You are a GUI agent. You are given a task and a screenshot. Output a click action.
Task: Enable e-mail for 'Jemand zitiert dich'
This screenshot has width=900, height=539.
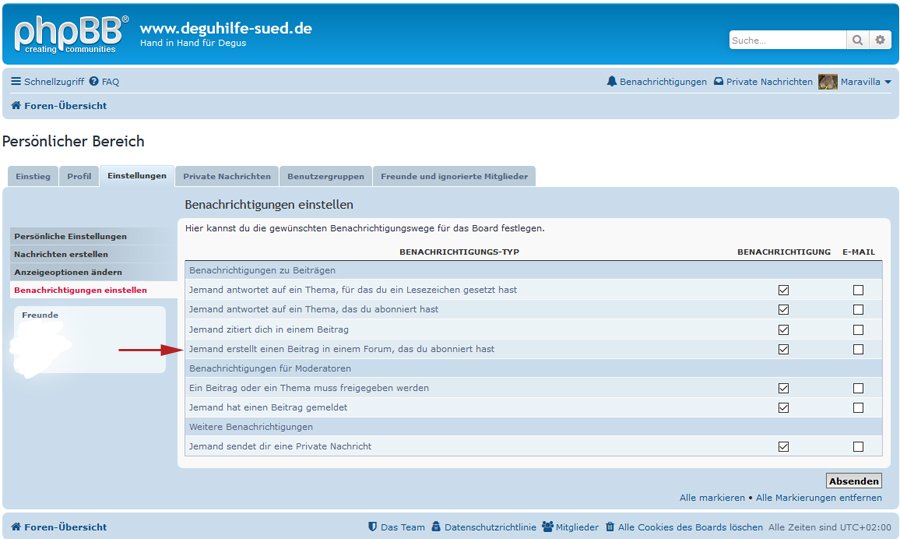point(858,329)
